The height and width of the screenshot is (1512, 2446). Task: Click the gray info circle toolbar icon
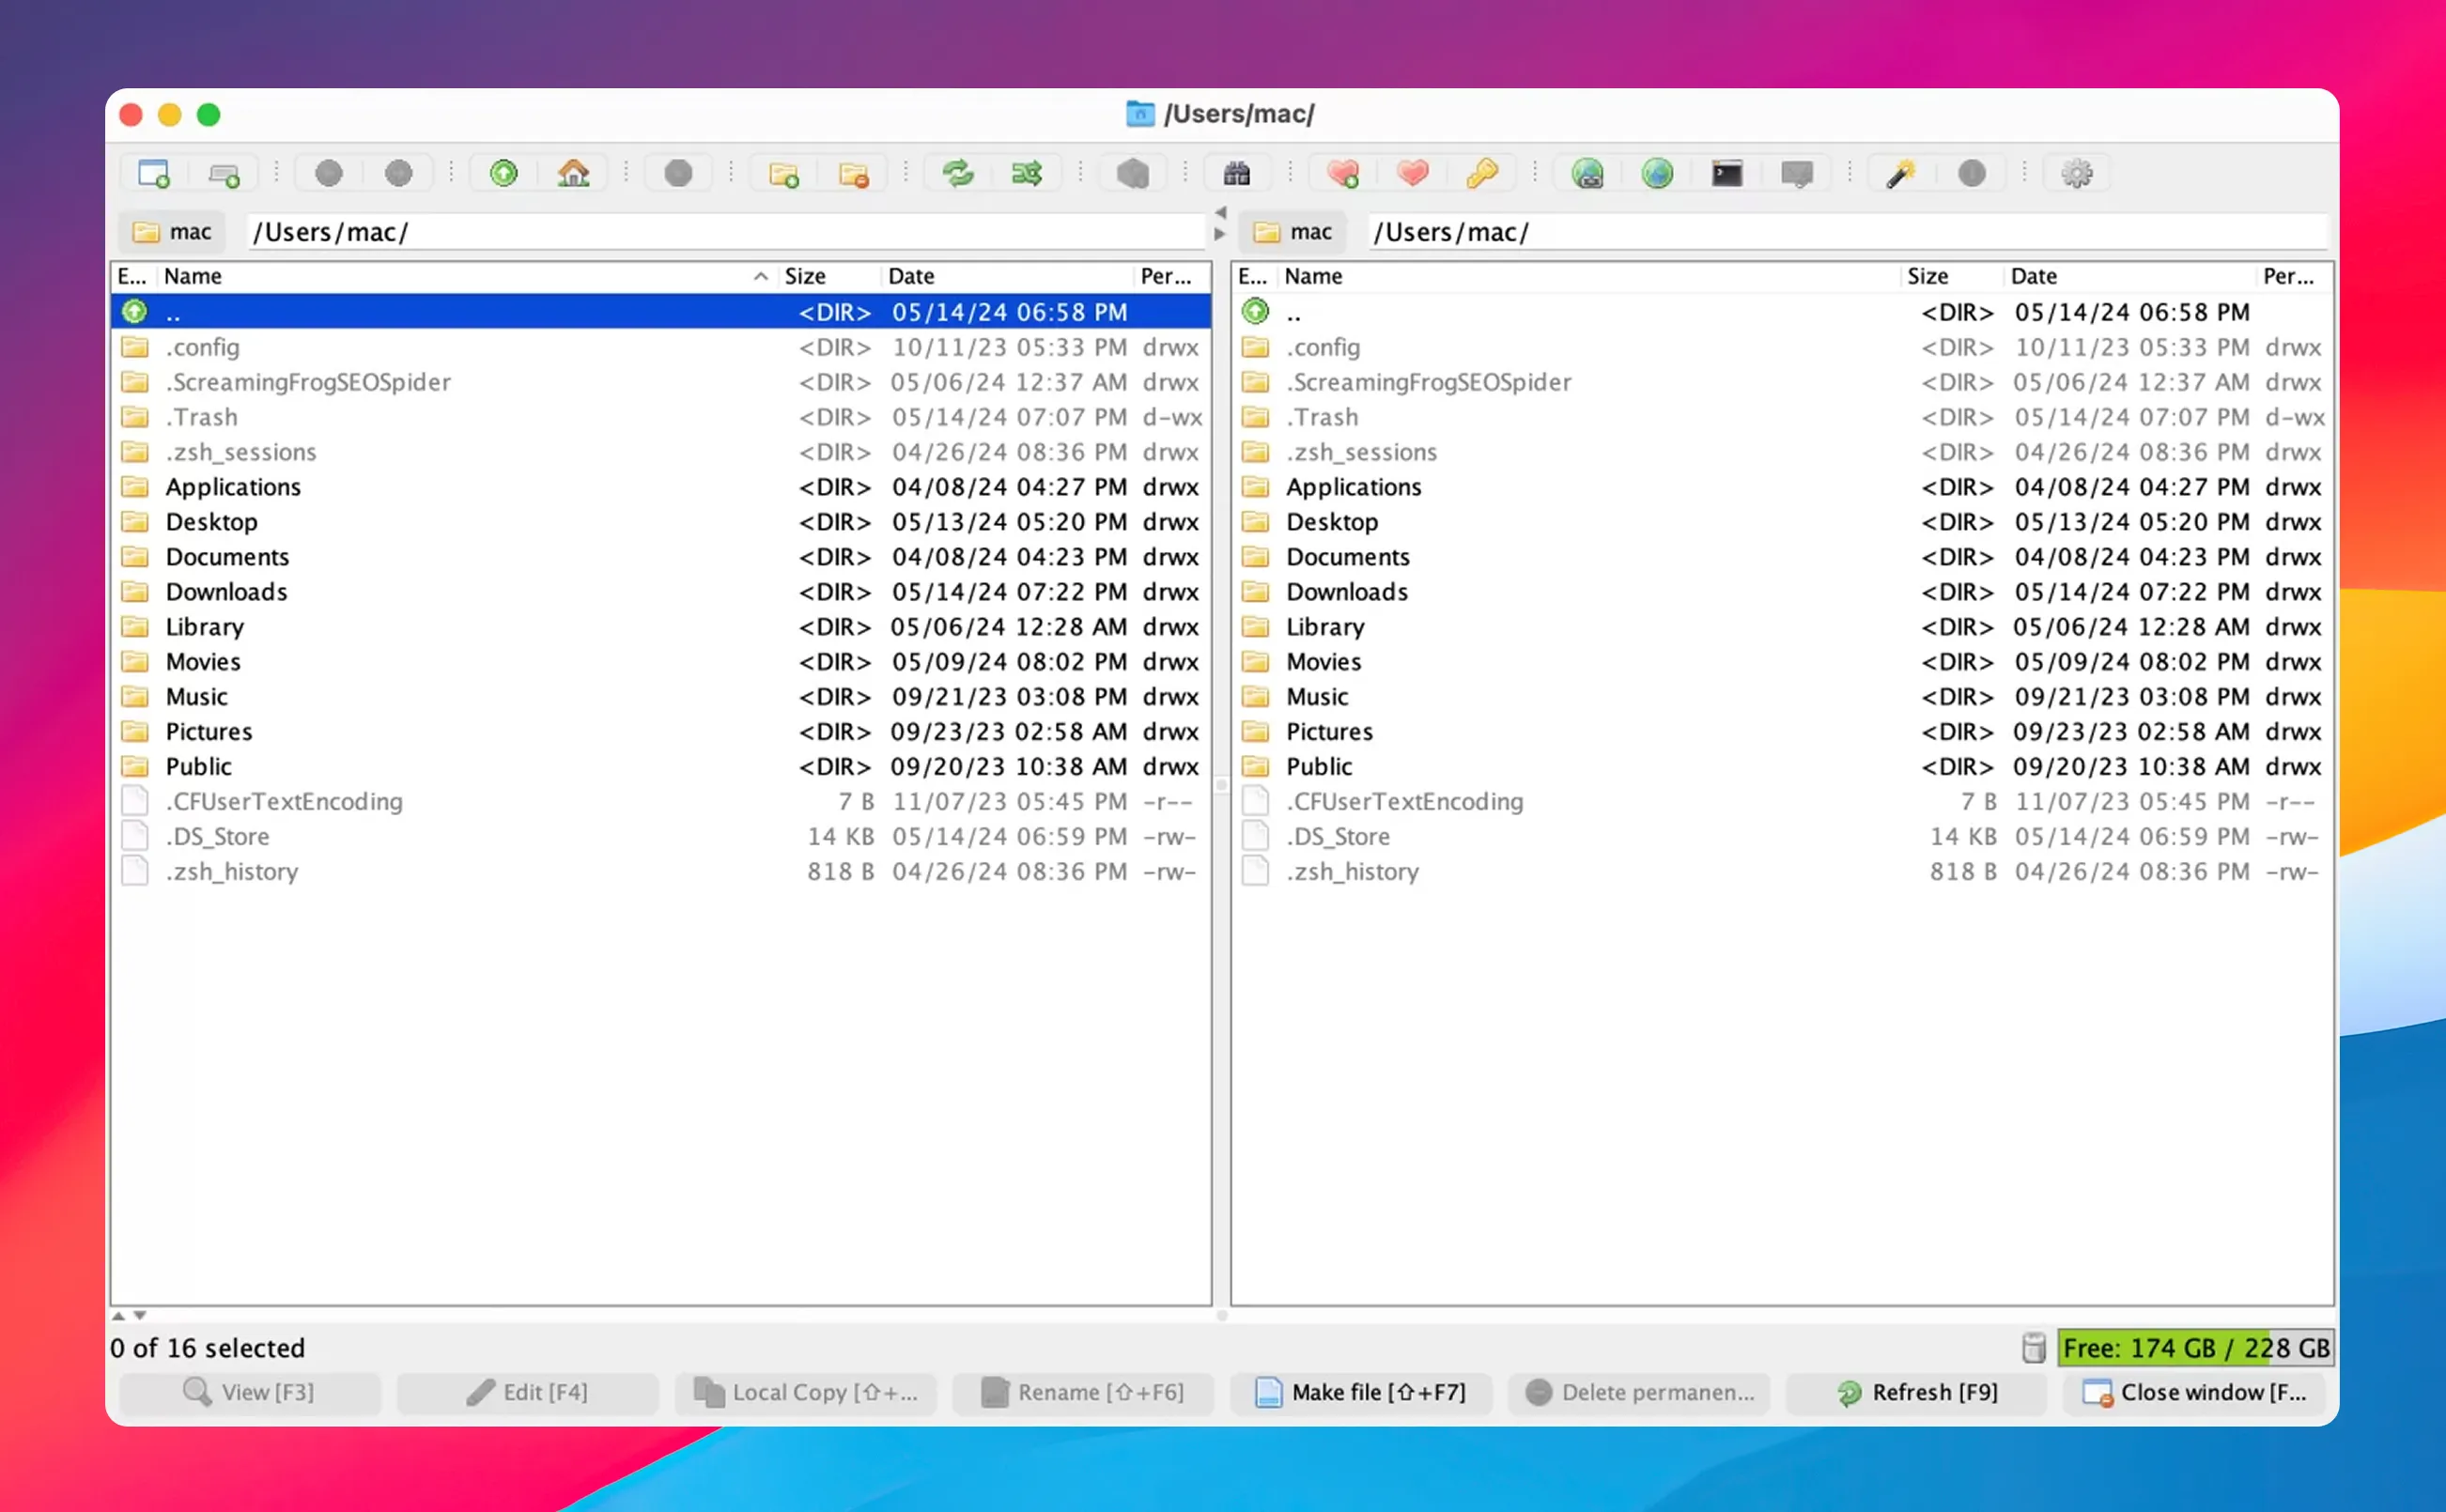[1972, 174]
